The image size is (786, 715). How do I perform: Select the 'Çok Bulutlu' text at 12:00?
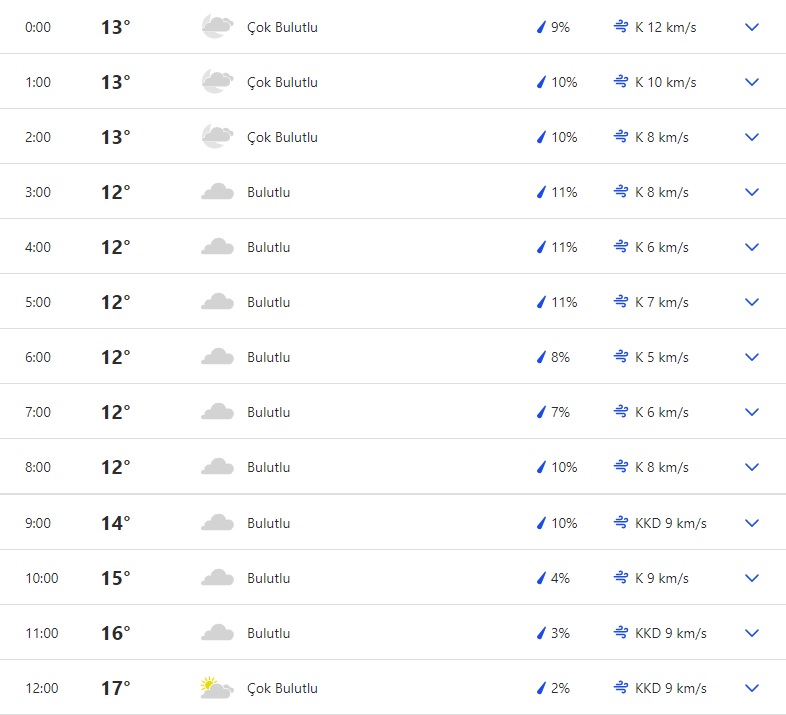pos(282,688)
